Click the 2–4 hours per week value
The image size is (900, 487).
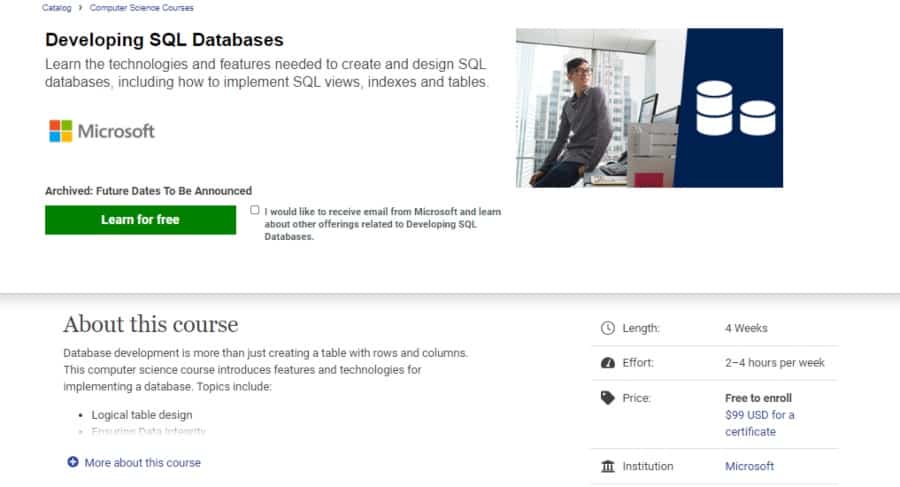click(x=774, y=363)
